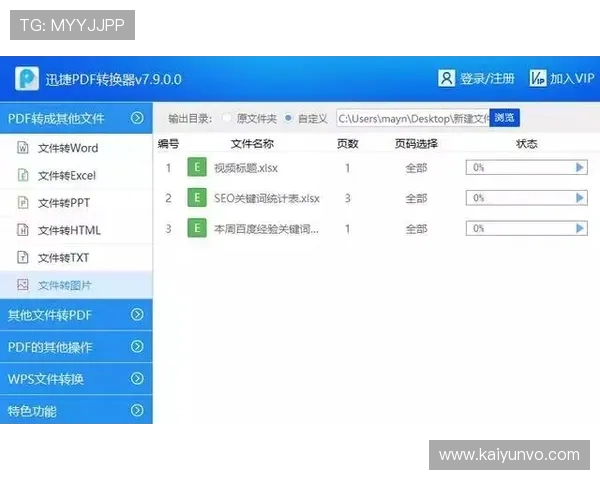This screenshot has height=480, width=600.
Task: Click 全部 page selection for 视频标题.xlsx
Action: coord(416,168)
